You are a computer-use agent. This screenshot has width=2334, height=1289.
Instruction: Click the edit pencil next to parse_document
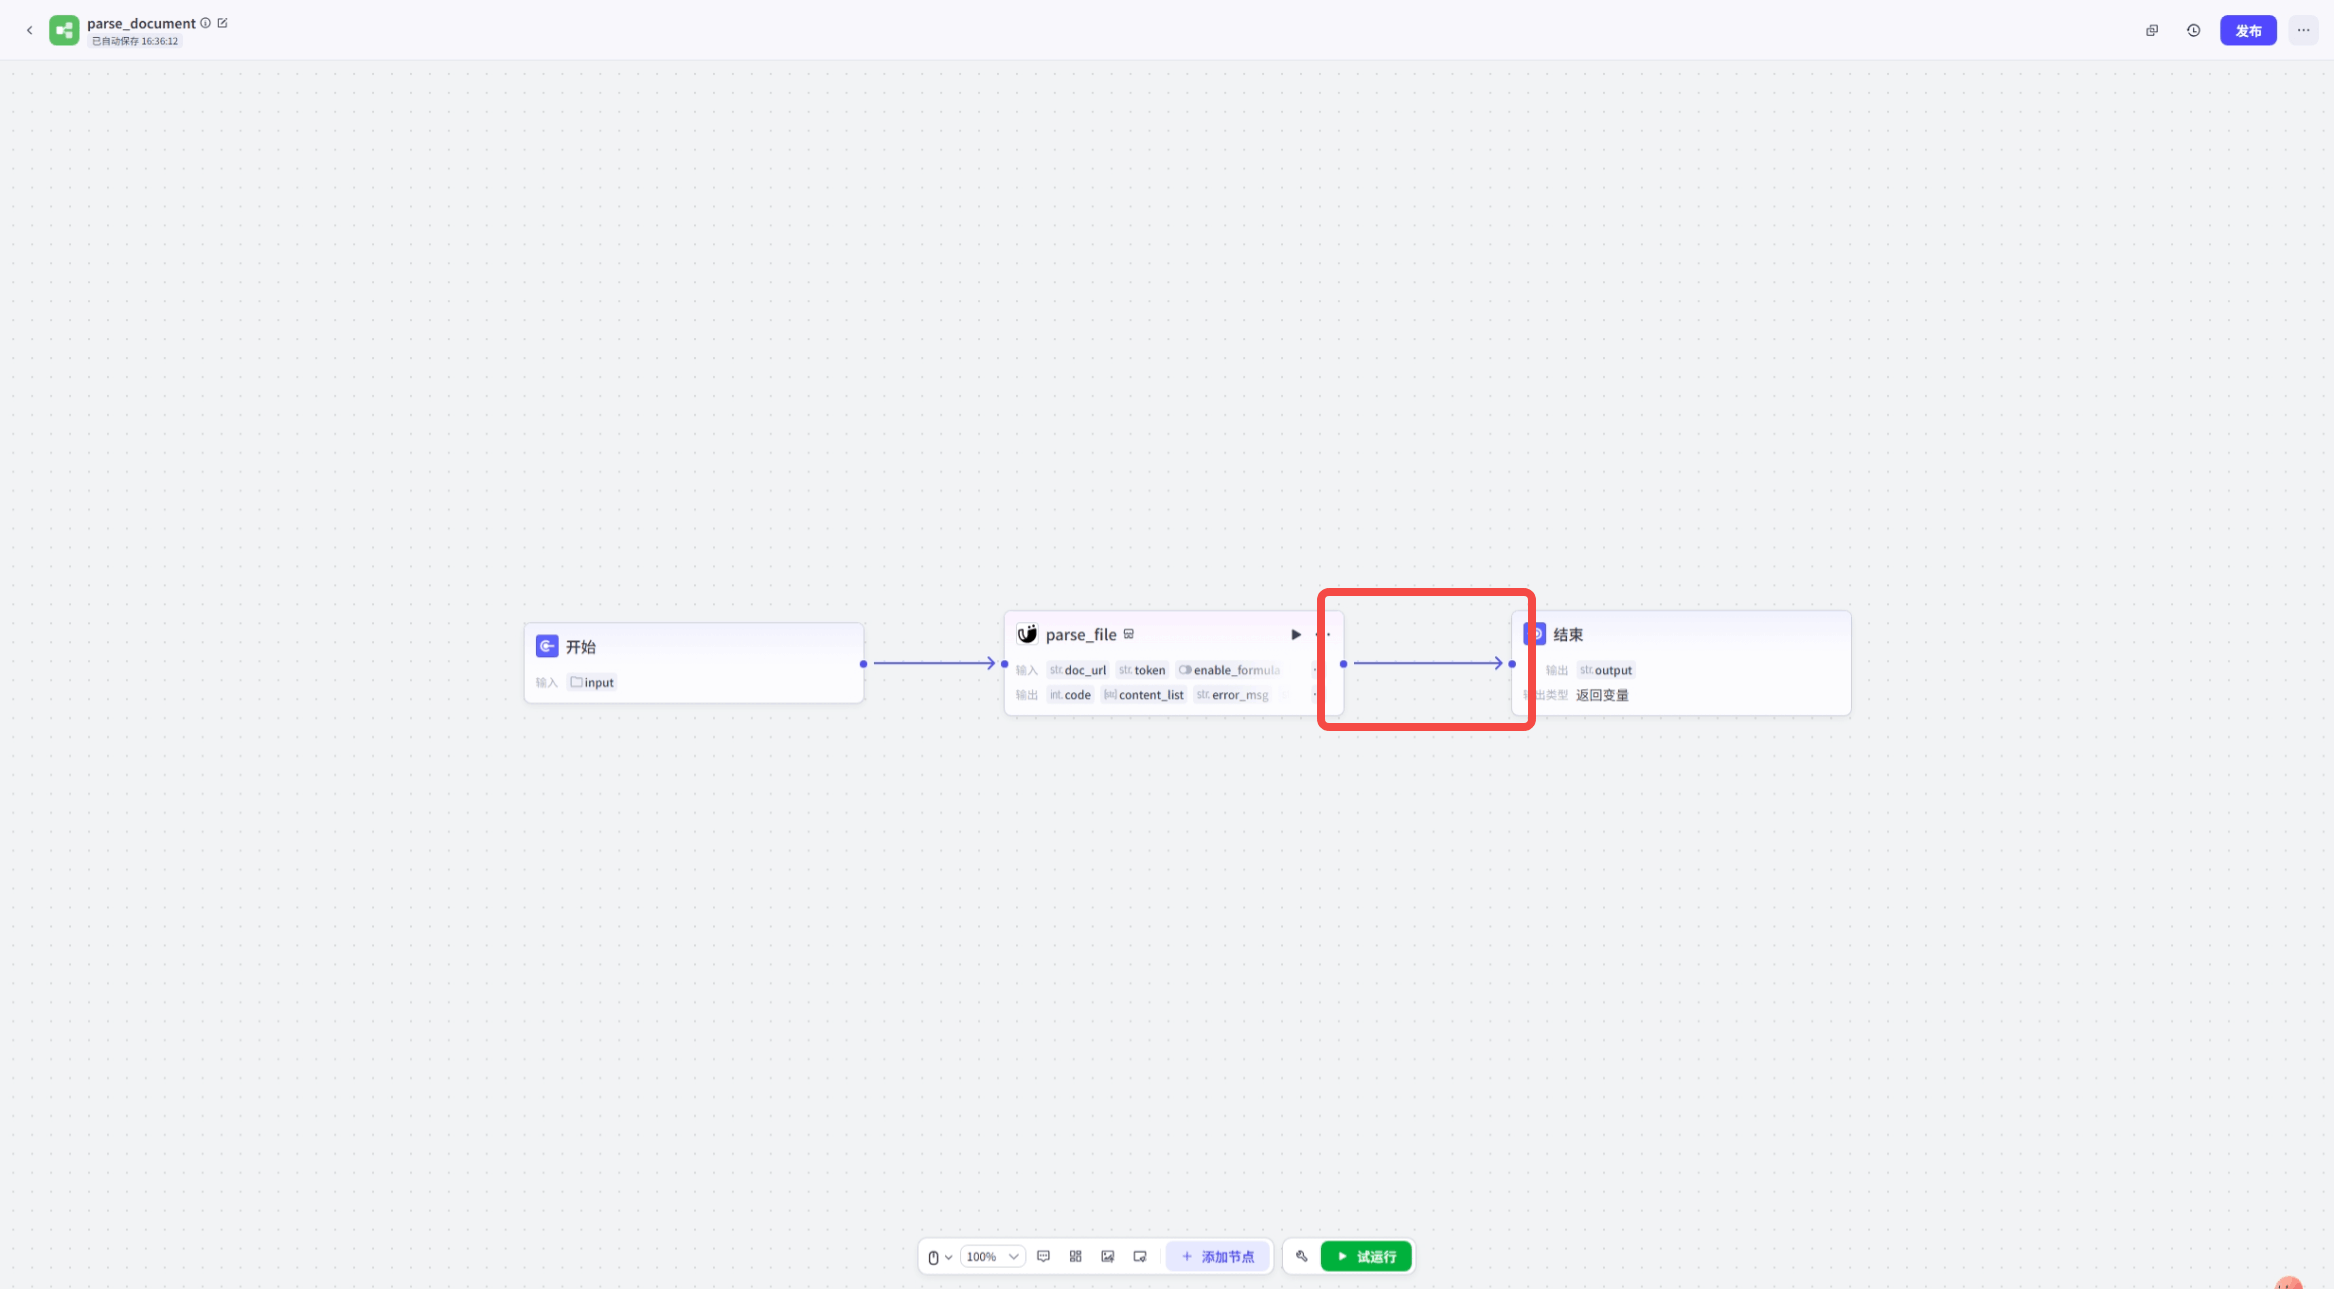coord(223,23)
